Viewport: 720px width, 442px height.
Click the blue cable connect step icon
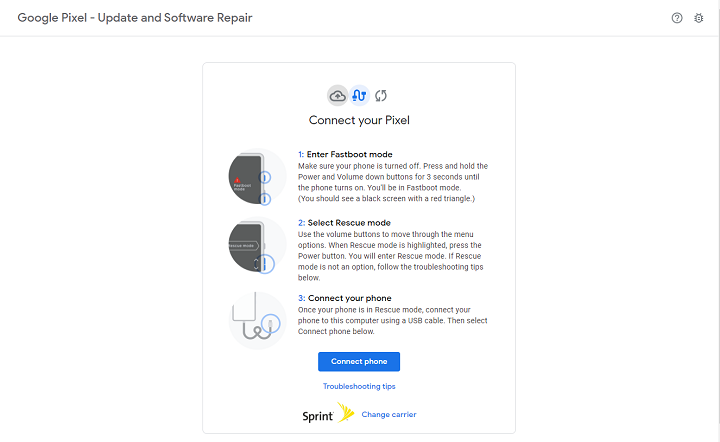coord(359,96)
